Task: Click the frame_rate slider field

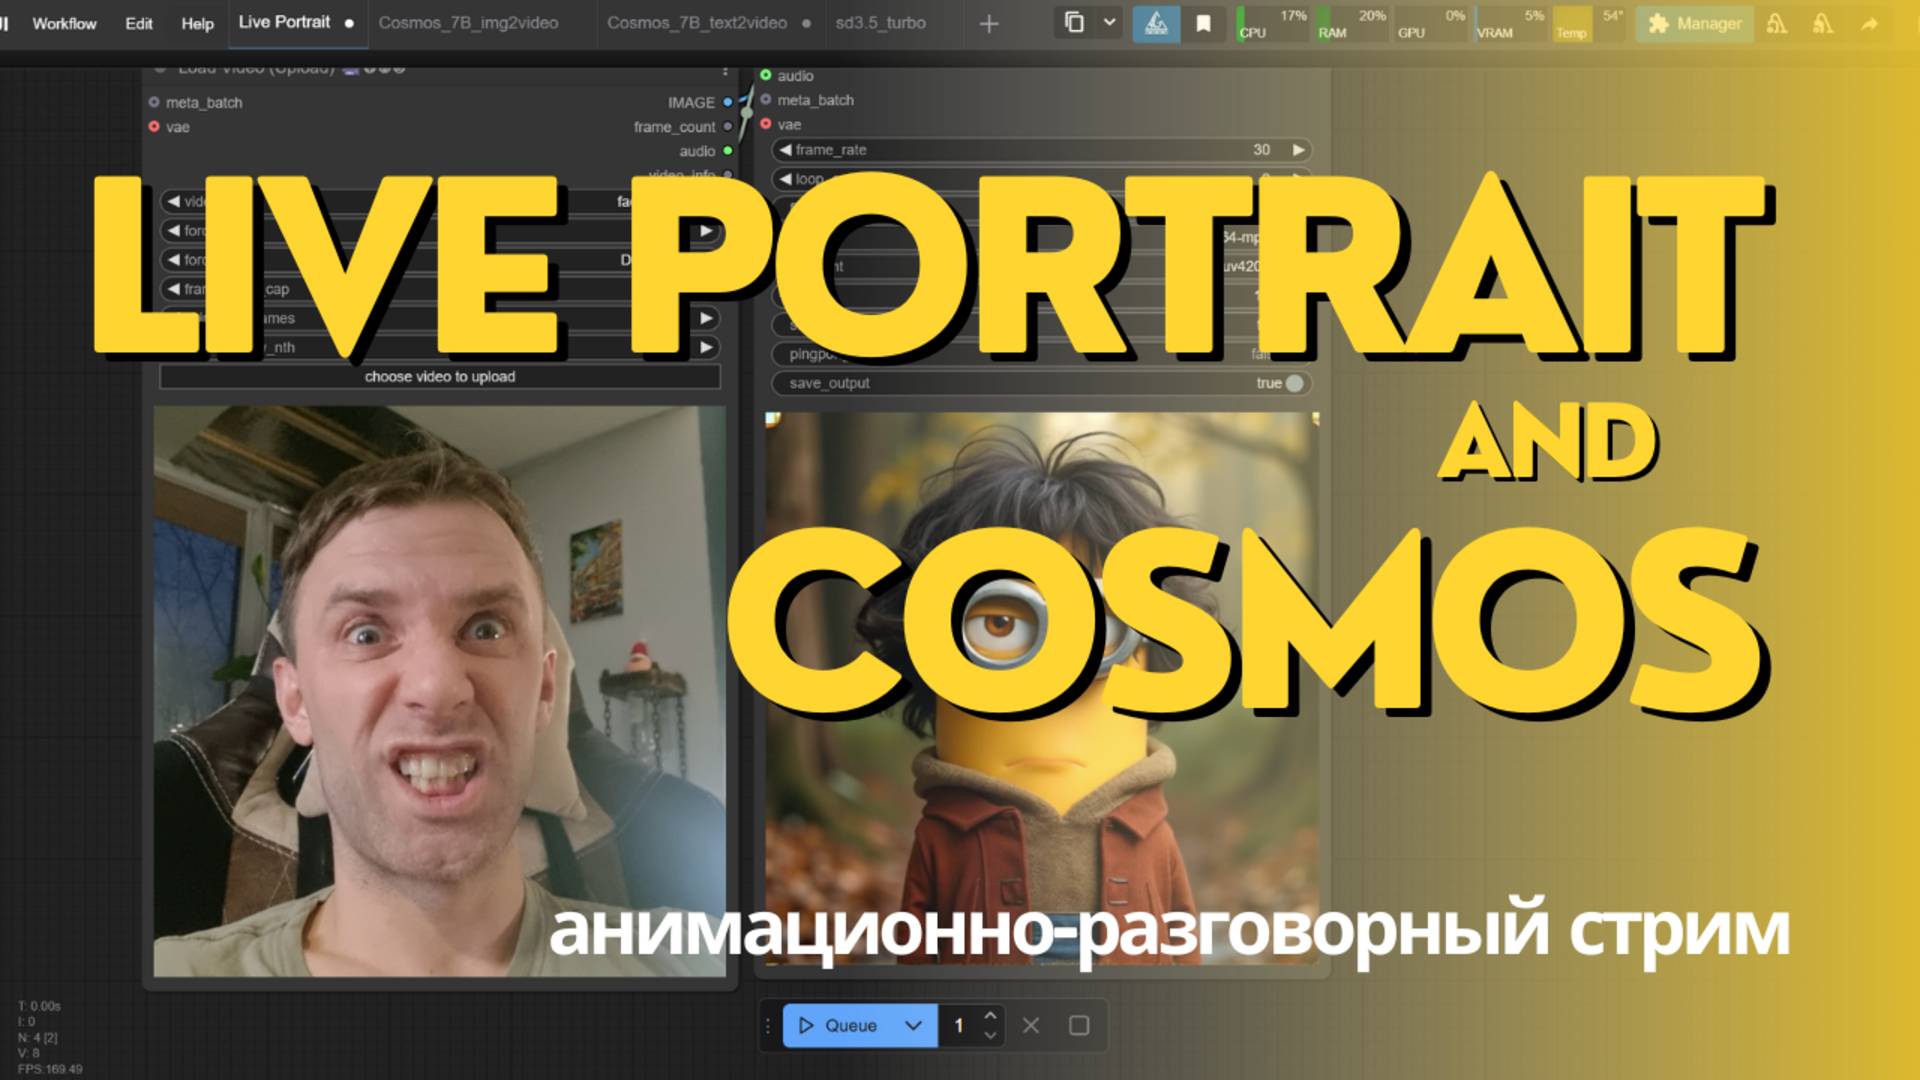Action: (x=1040, y=150)
